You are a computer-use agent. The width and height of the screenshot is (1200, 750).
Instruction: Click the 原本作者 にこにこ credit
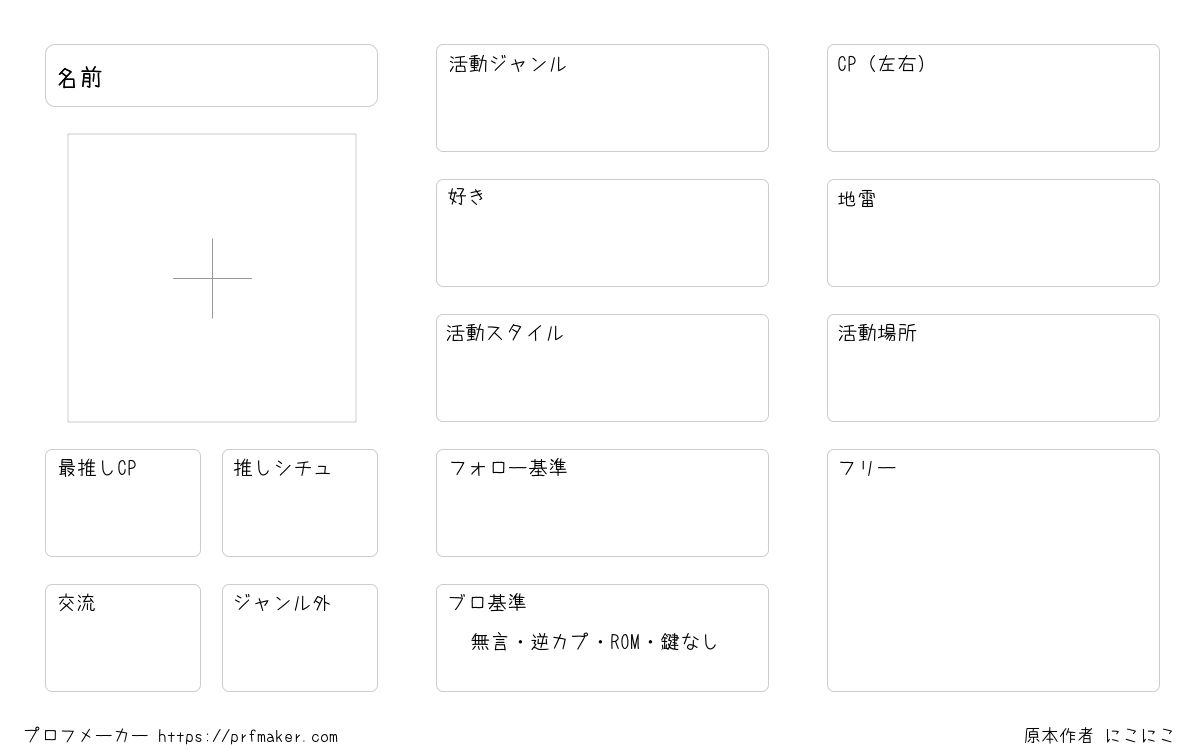point(1099,736)
